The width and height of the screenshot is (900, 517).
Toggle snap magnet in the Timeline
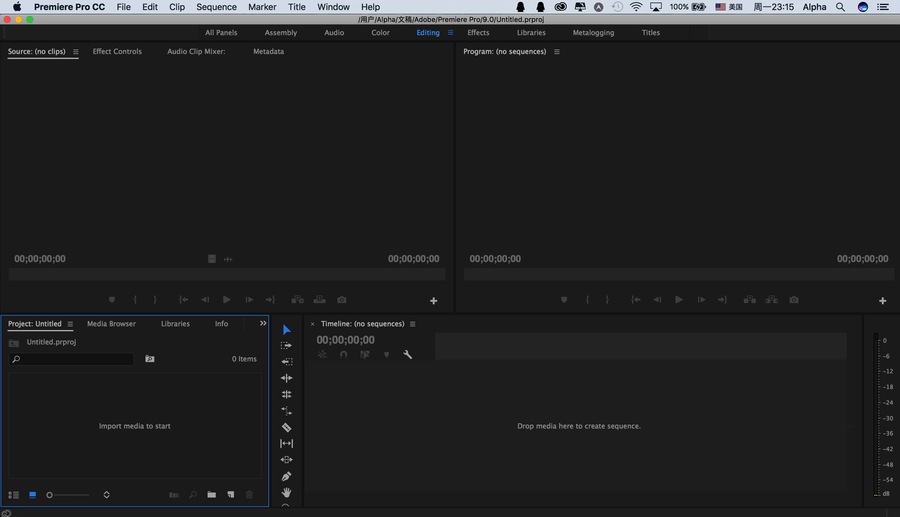click(x=343, y=354)
